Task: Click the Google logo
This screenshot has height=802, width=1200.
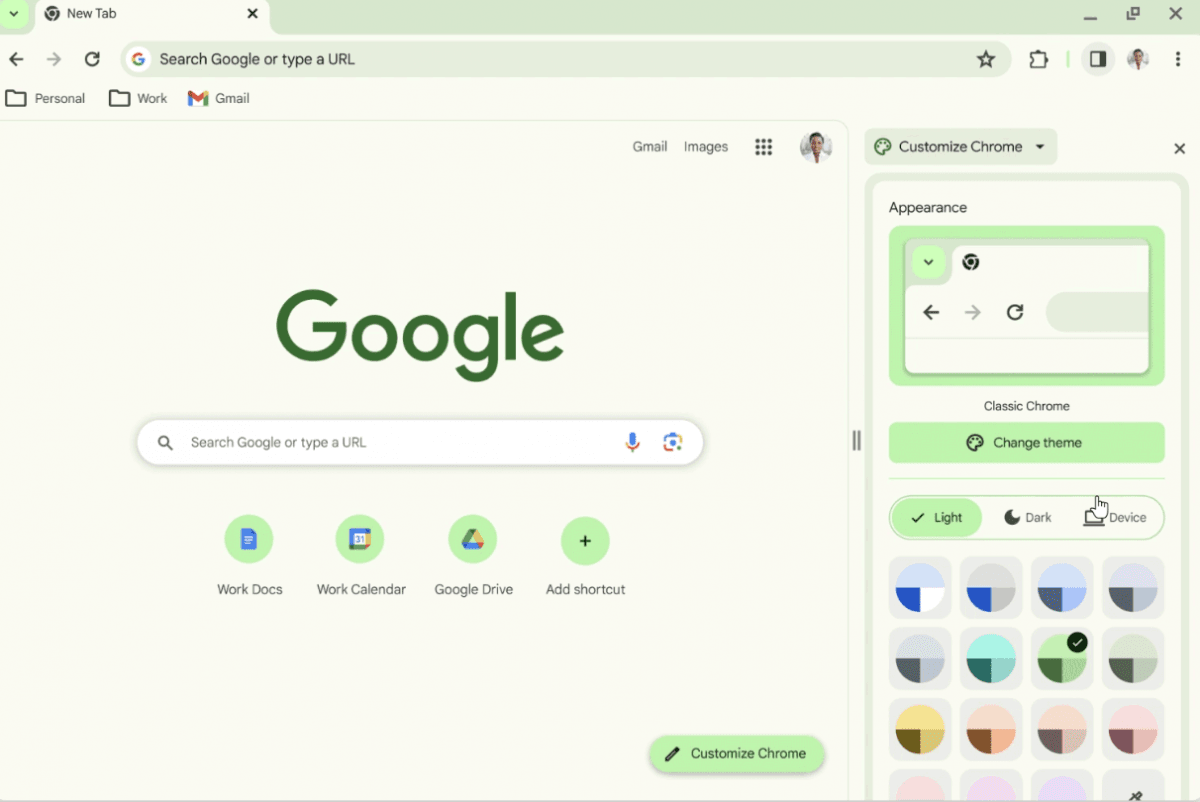Action: coord(420,335)
